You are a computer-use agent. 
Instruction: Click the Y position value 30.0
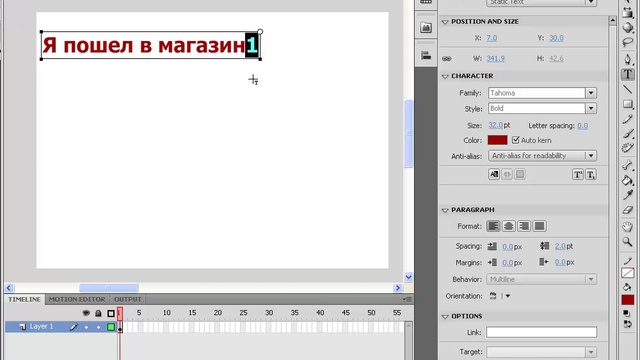(556, 38)
